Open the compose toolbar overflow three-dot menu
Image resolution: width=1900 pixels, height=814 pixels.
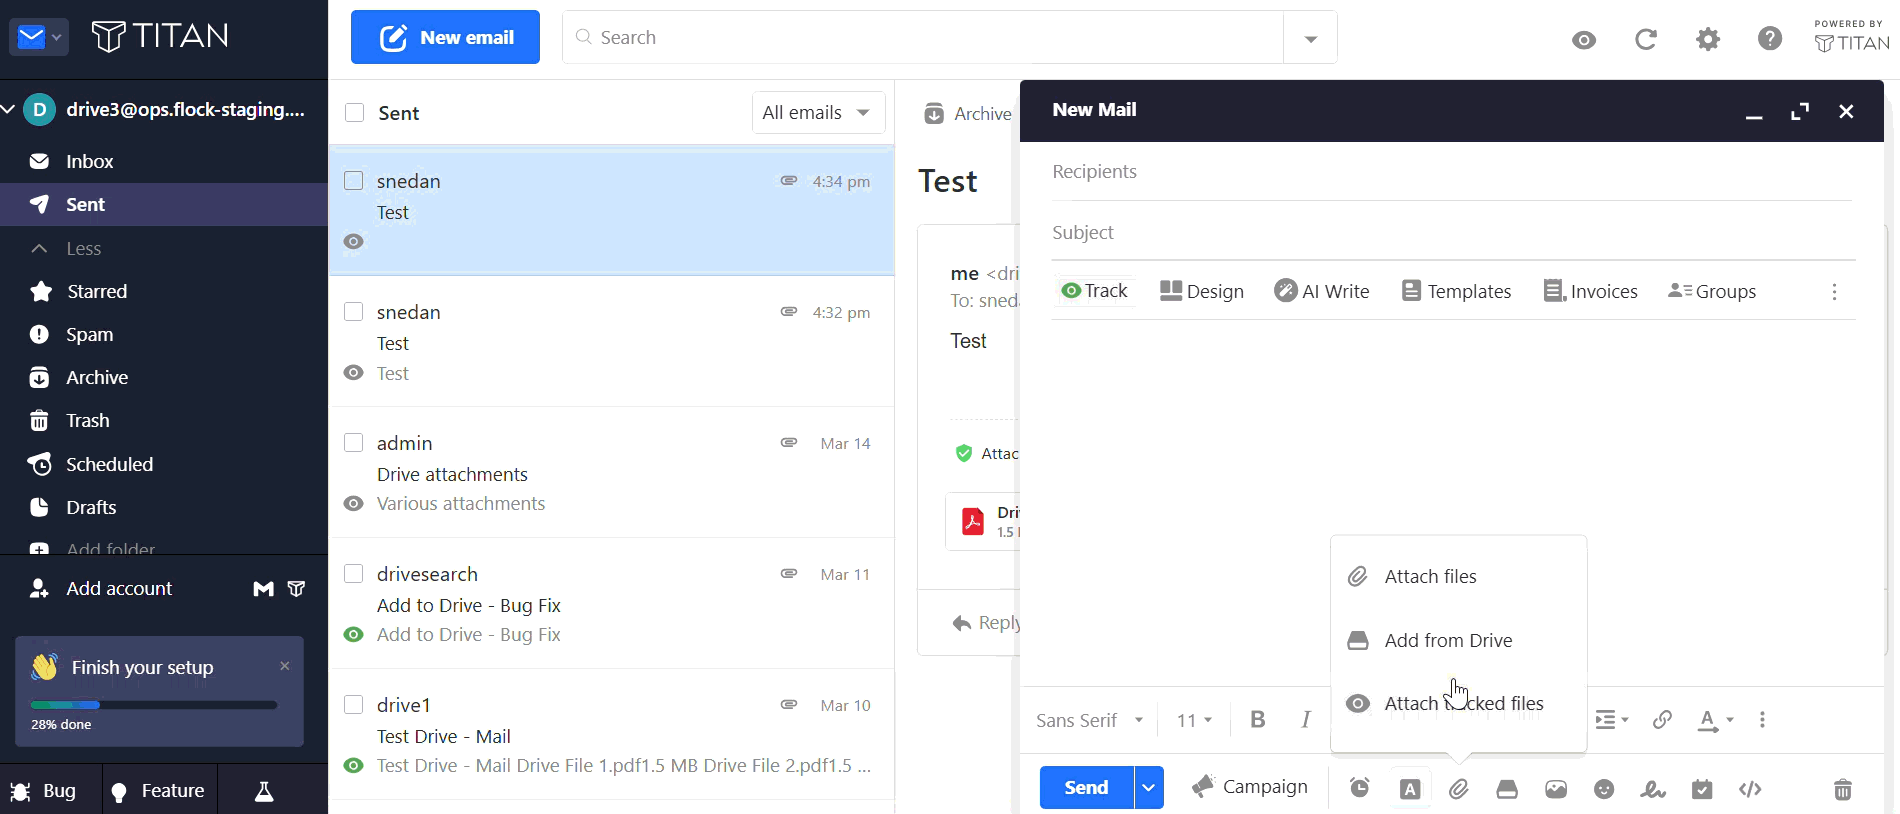click(x=1834, y=291)
